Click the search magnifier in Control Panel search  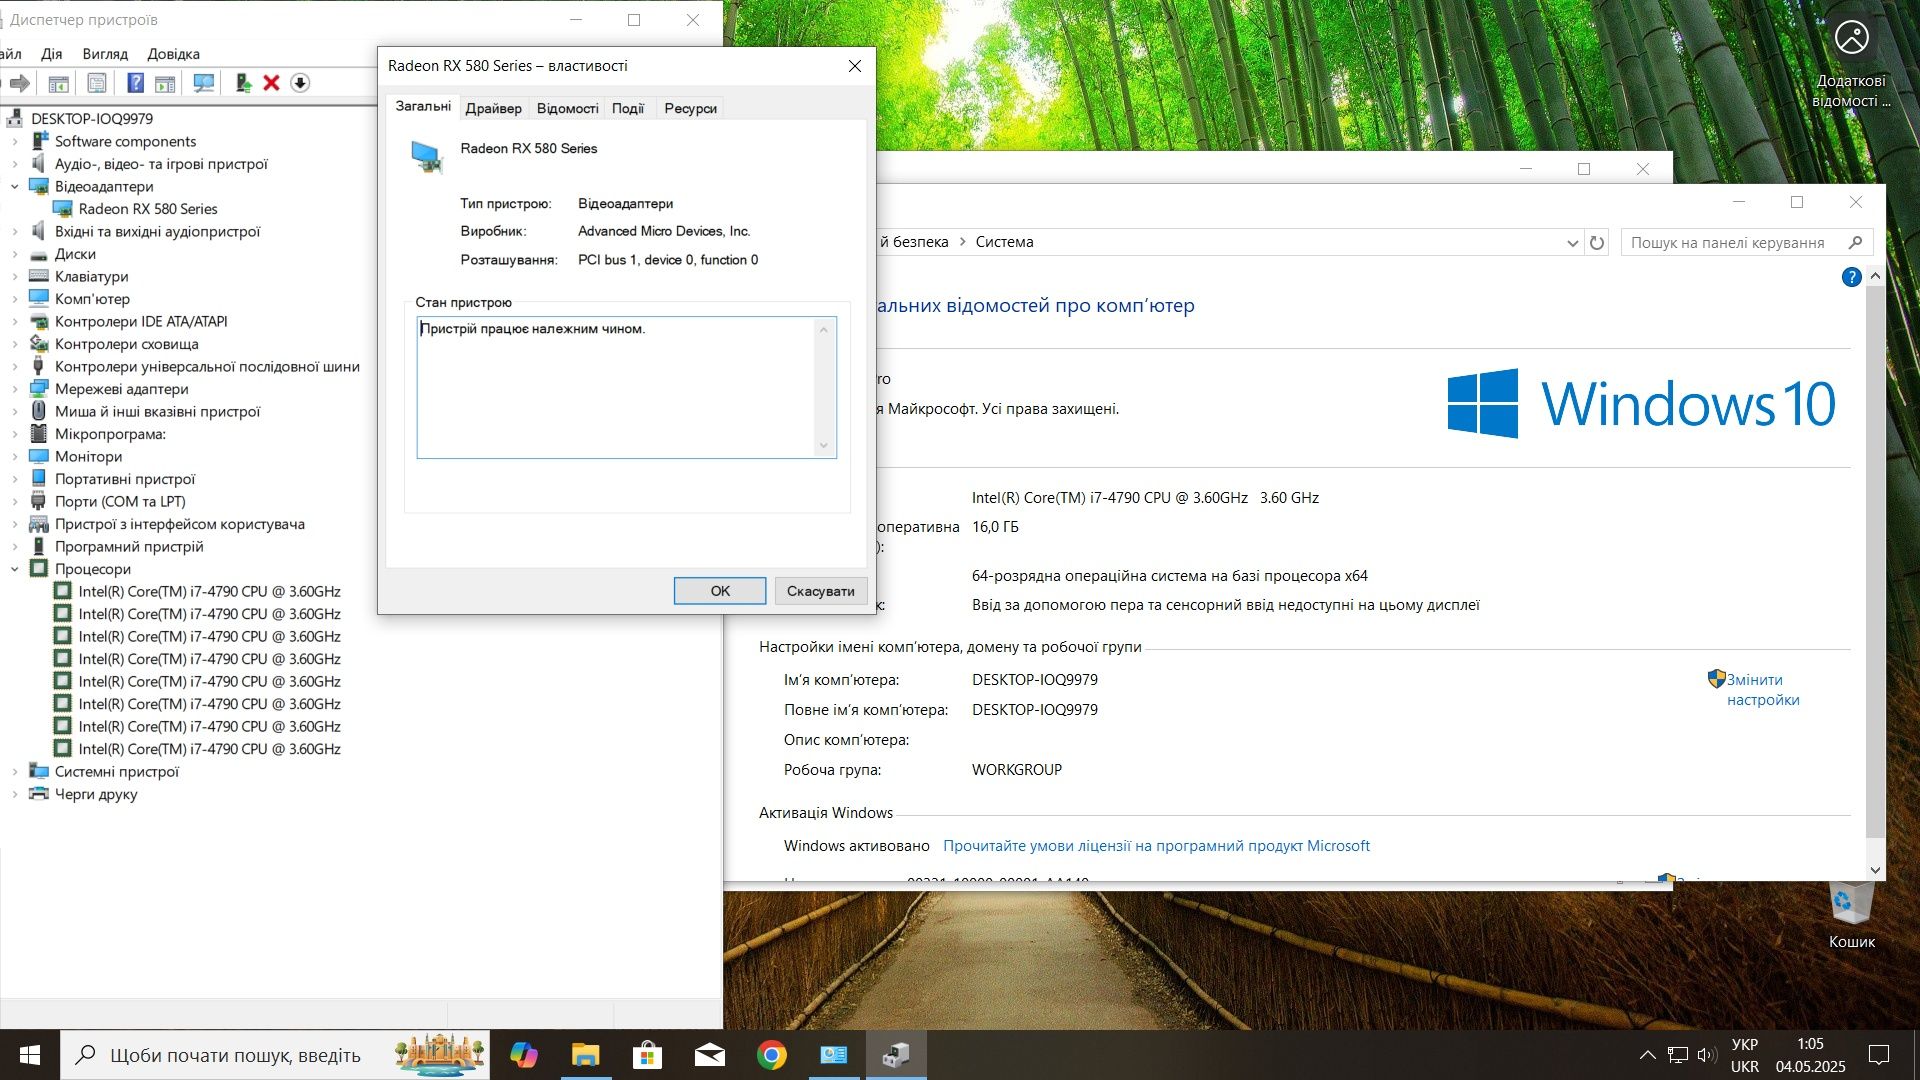(x=1856, y=242)
